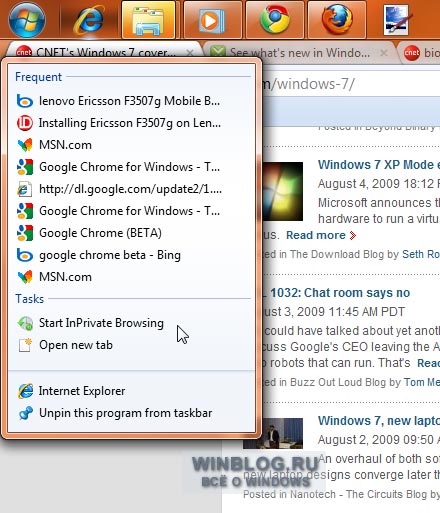
Task: Click the Google icon beside Google Chrome (BETA)
Action: point(25,233)
